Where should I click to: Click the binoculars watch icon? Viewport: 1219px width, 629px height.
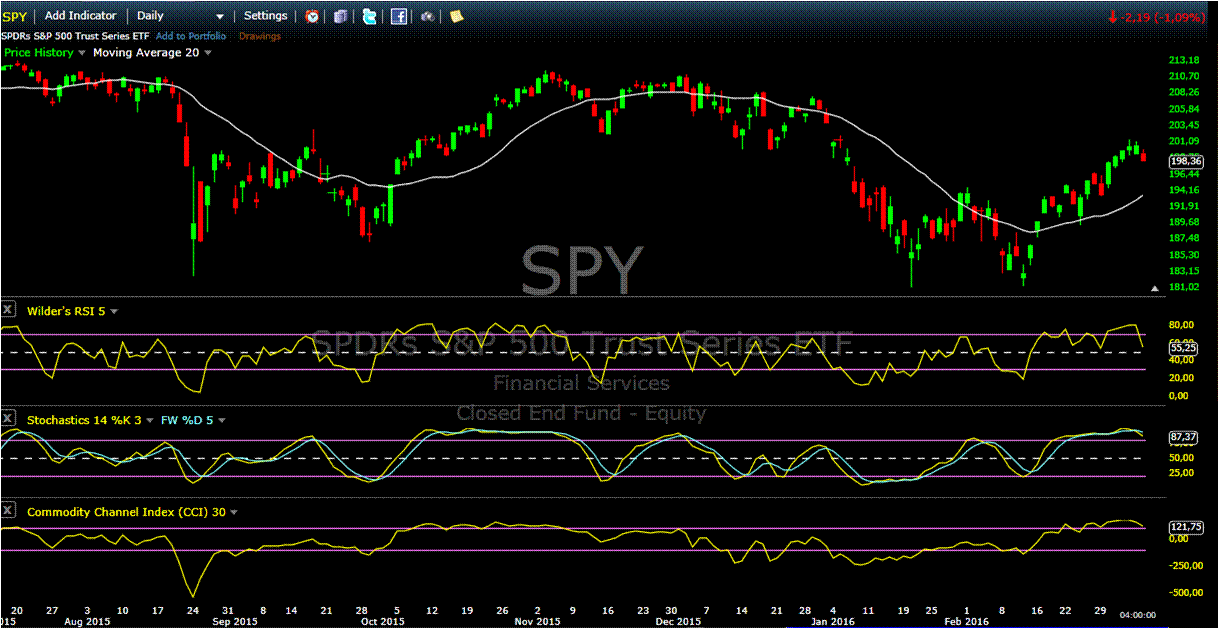427,16
